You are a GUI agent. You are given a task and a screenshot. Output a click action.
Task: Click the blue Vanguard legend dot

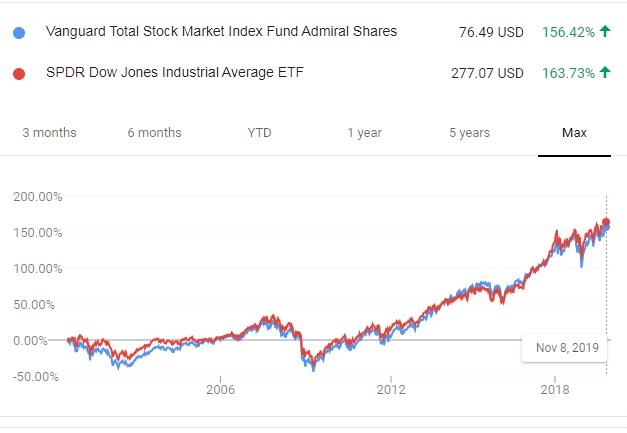[21, 32]
